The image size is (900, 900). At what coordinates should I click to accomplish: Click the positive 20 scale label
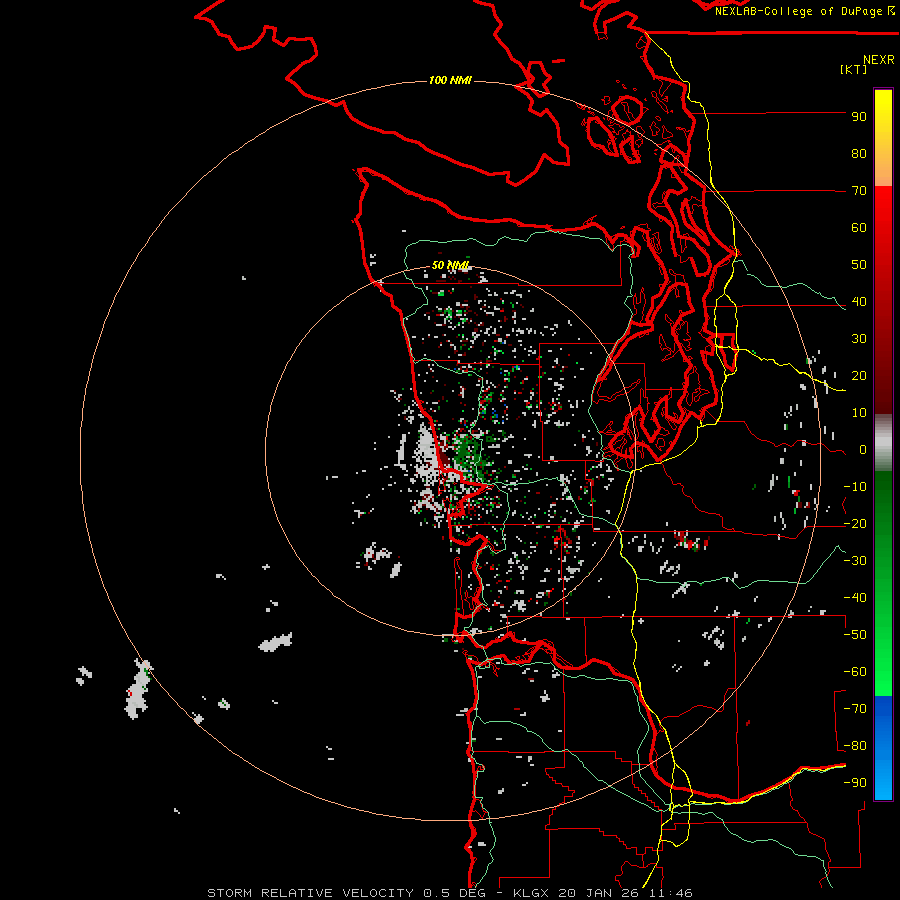tap(859, 375)
